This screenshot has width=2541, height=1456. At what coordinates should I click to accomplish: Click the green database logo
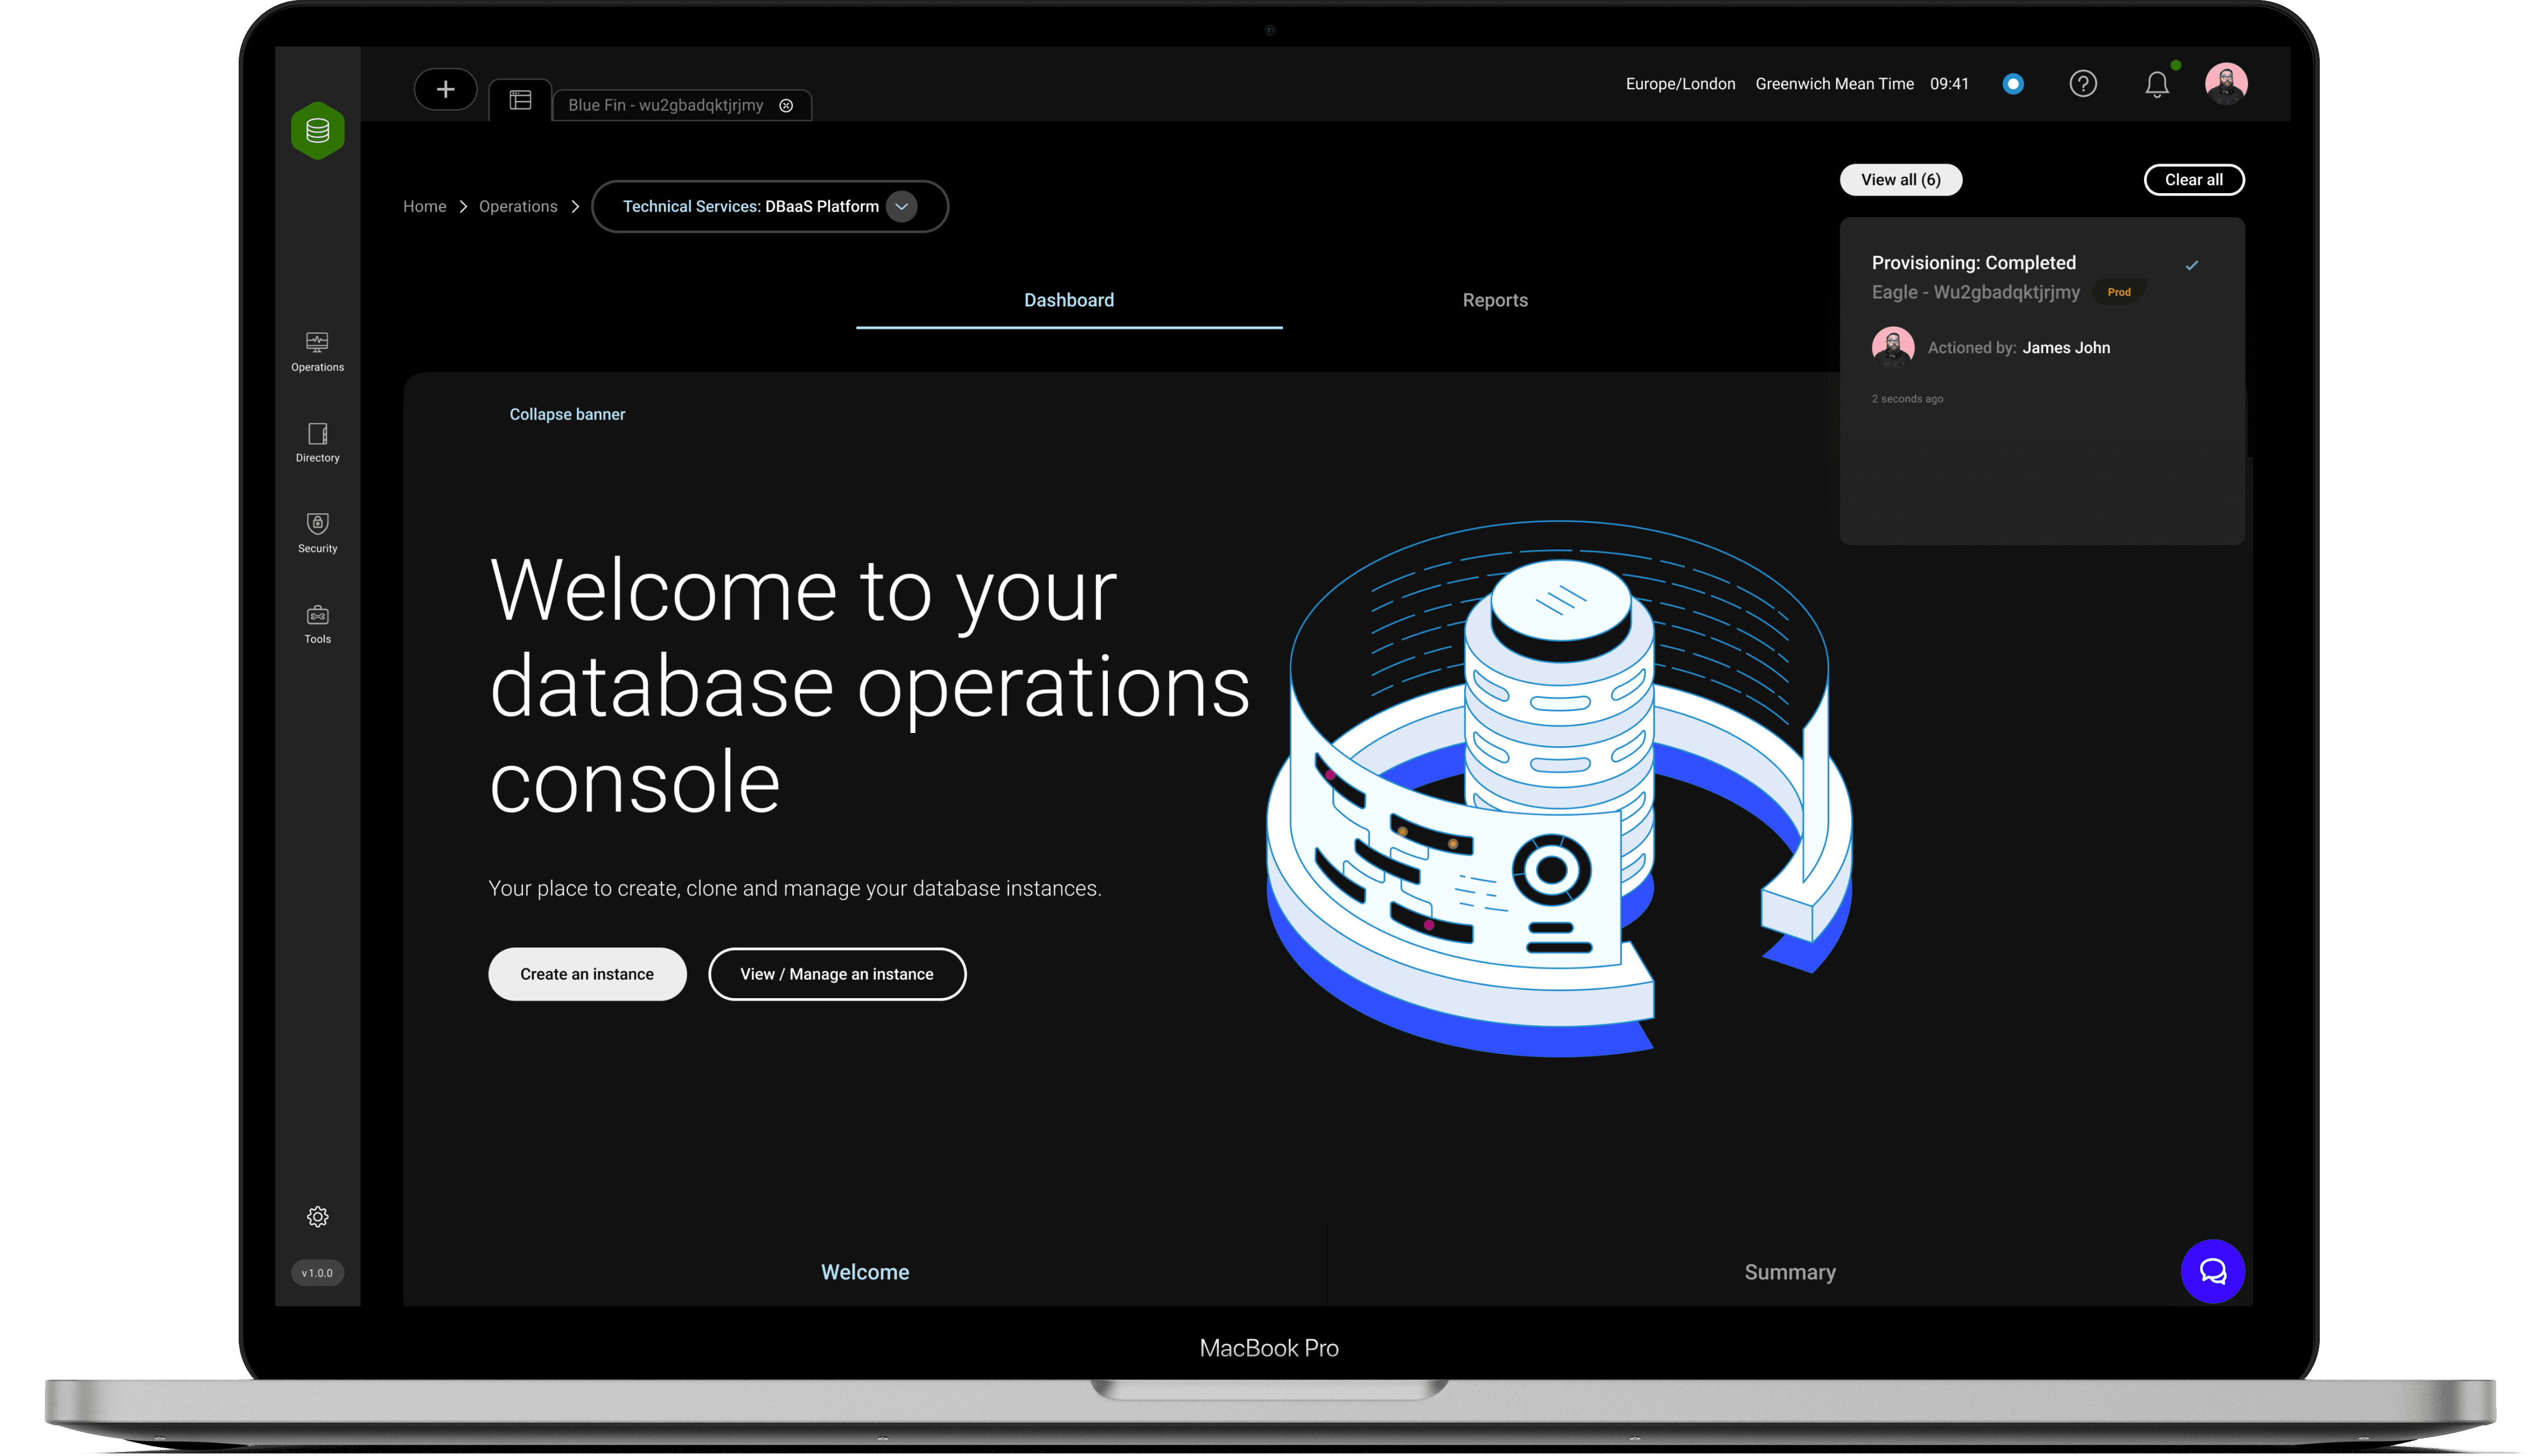pos(317,130)
